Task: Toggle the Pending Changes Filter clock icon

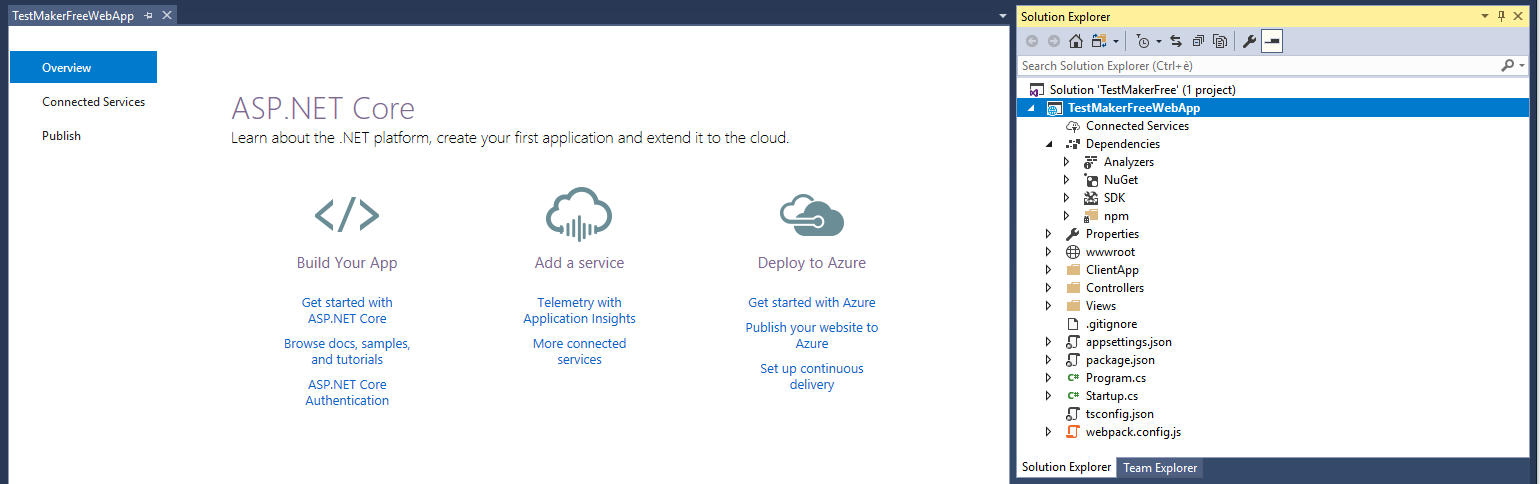Action: pos(1143,41)
